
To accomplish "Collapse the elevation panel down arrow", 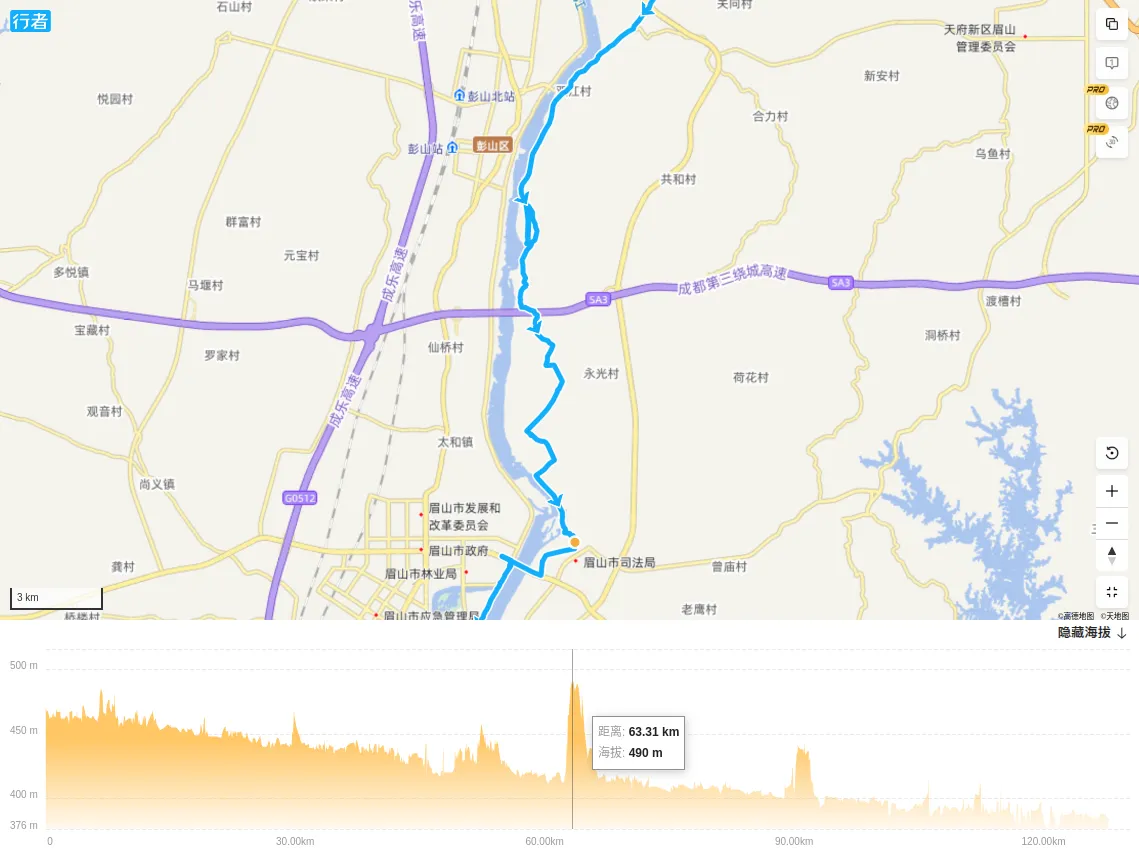I will click(x=1122, y=633).
